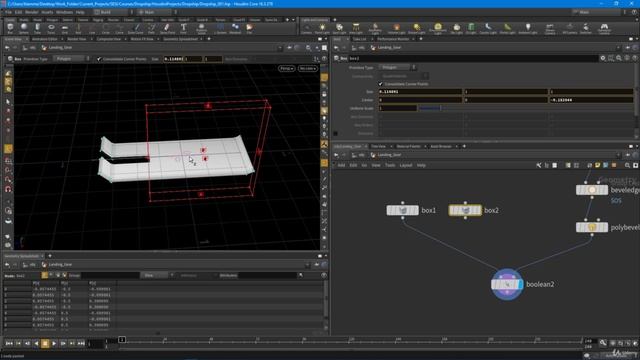This screenshot has width=640, height=360.
Task: Toggle Consolidate Corner Points in viewport toolbar
Action: 99,59
